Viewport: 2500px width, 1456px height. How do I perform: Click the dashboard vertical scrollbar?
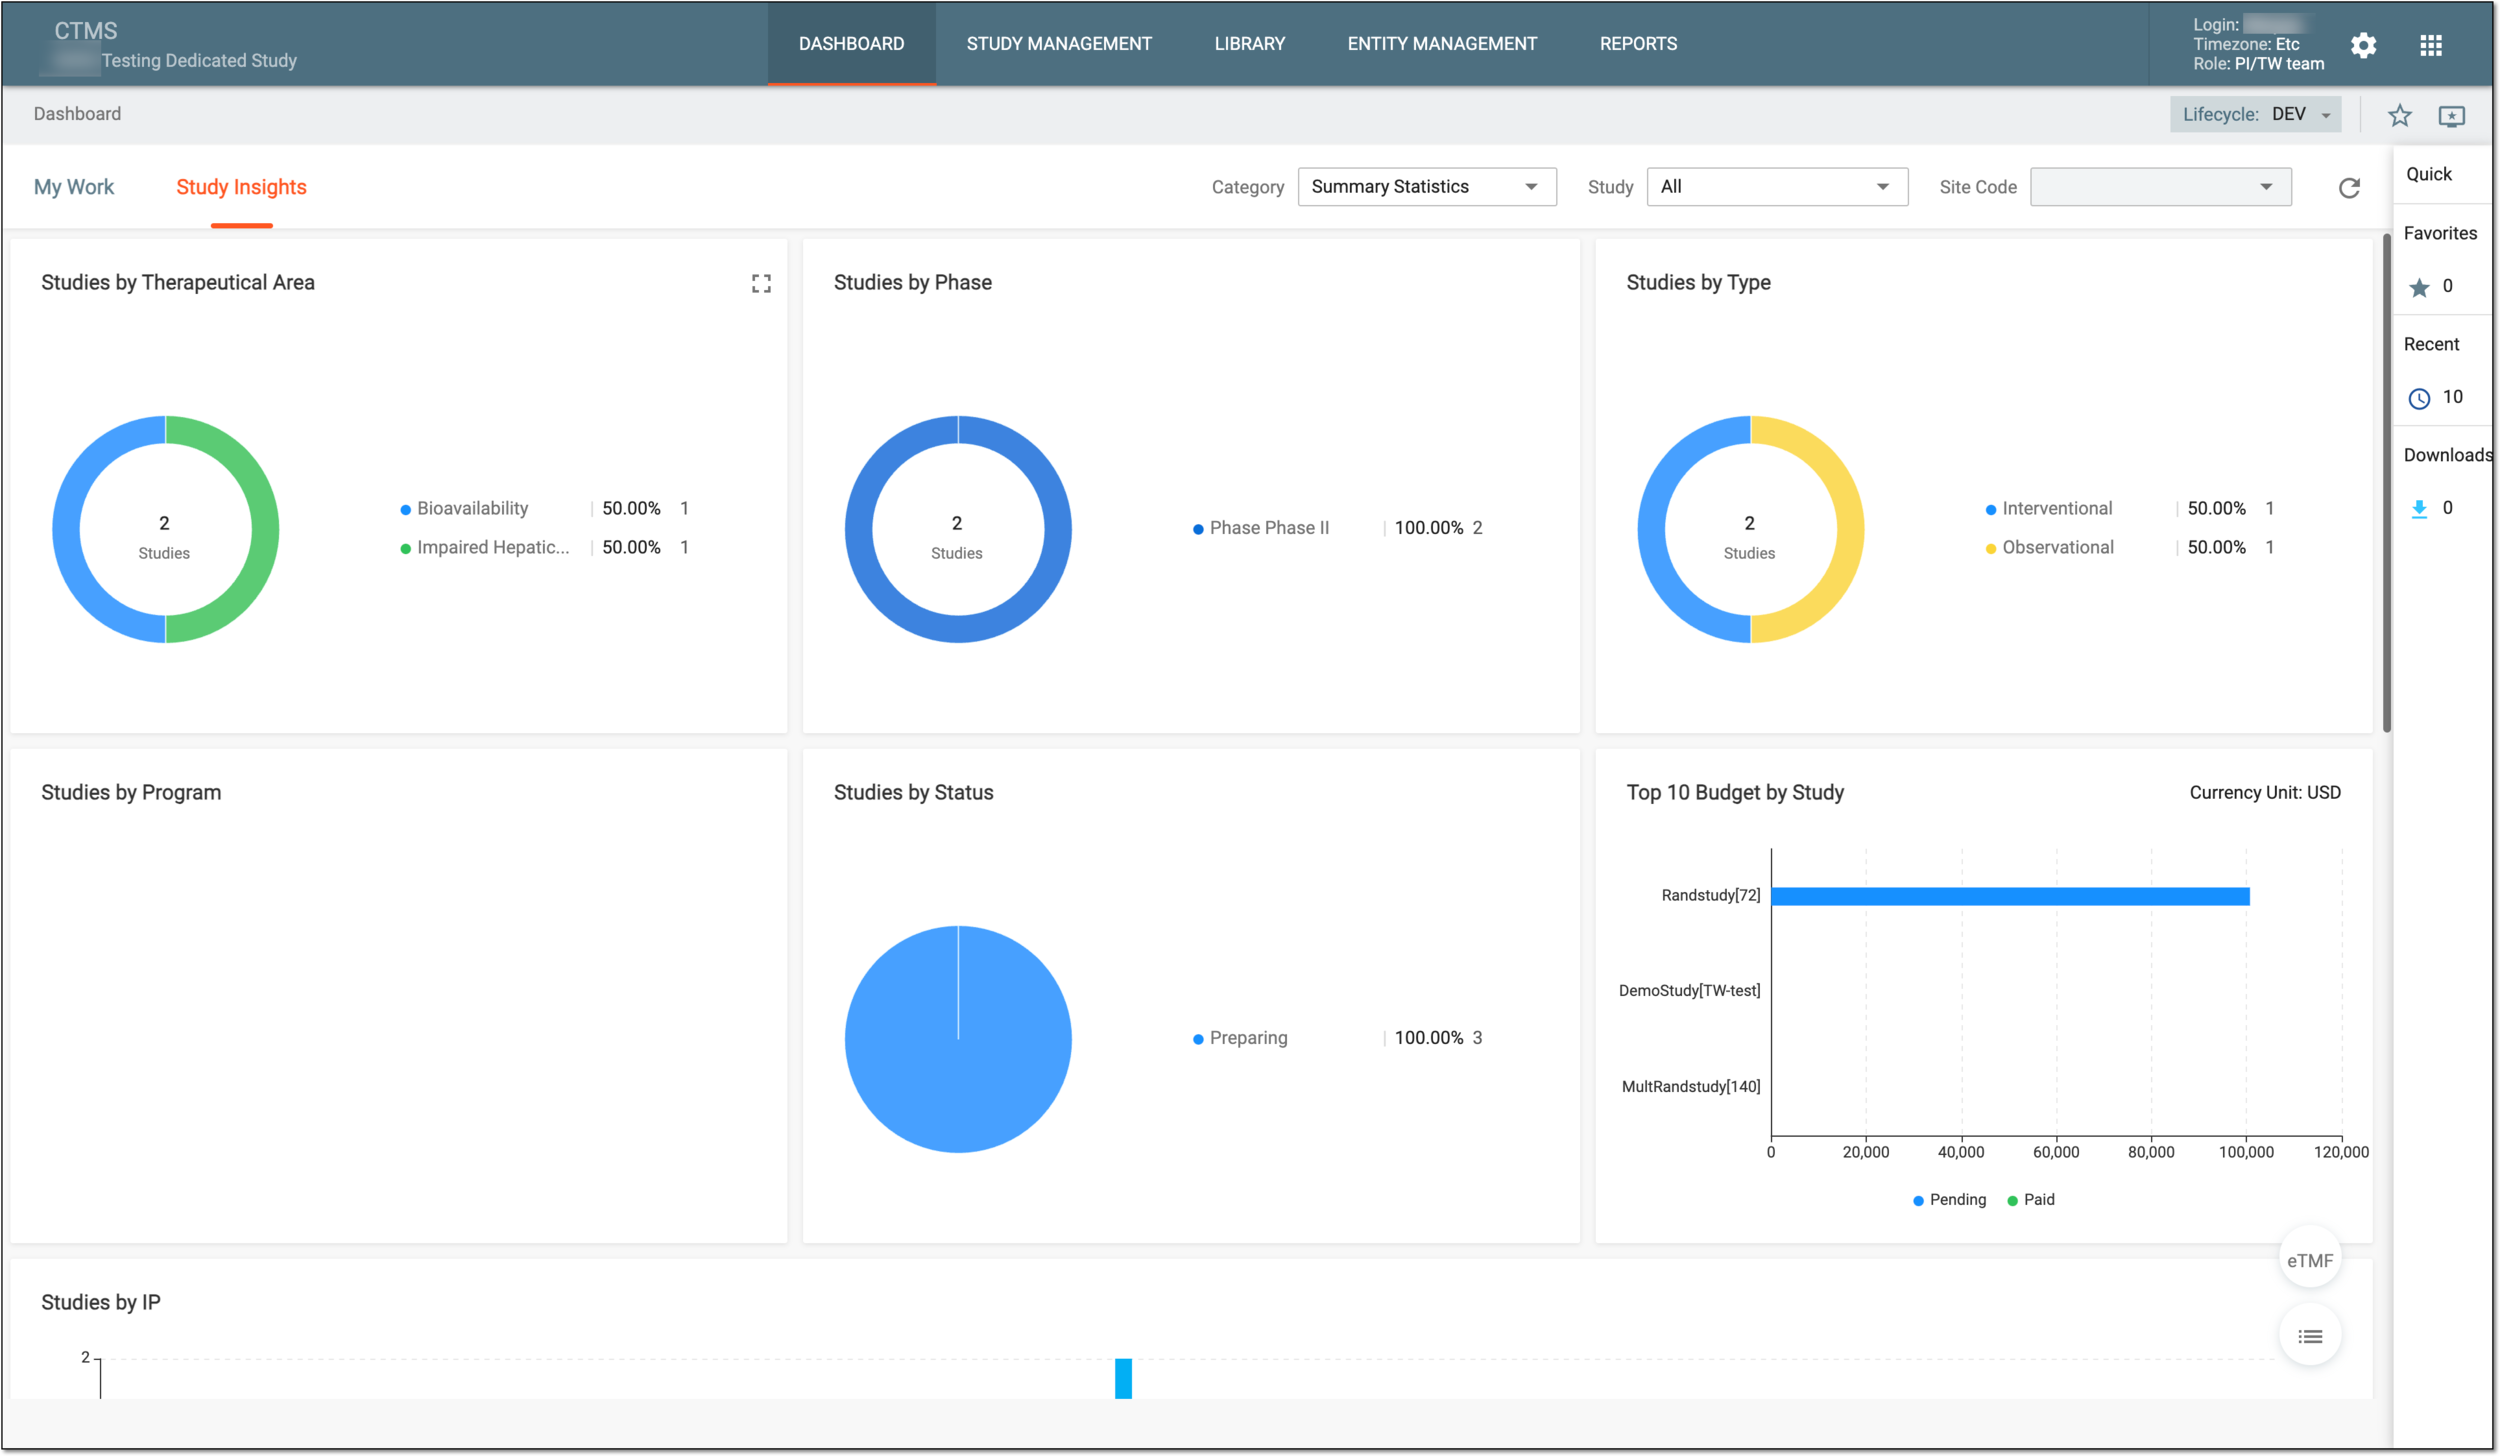[2386, 482]
